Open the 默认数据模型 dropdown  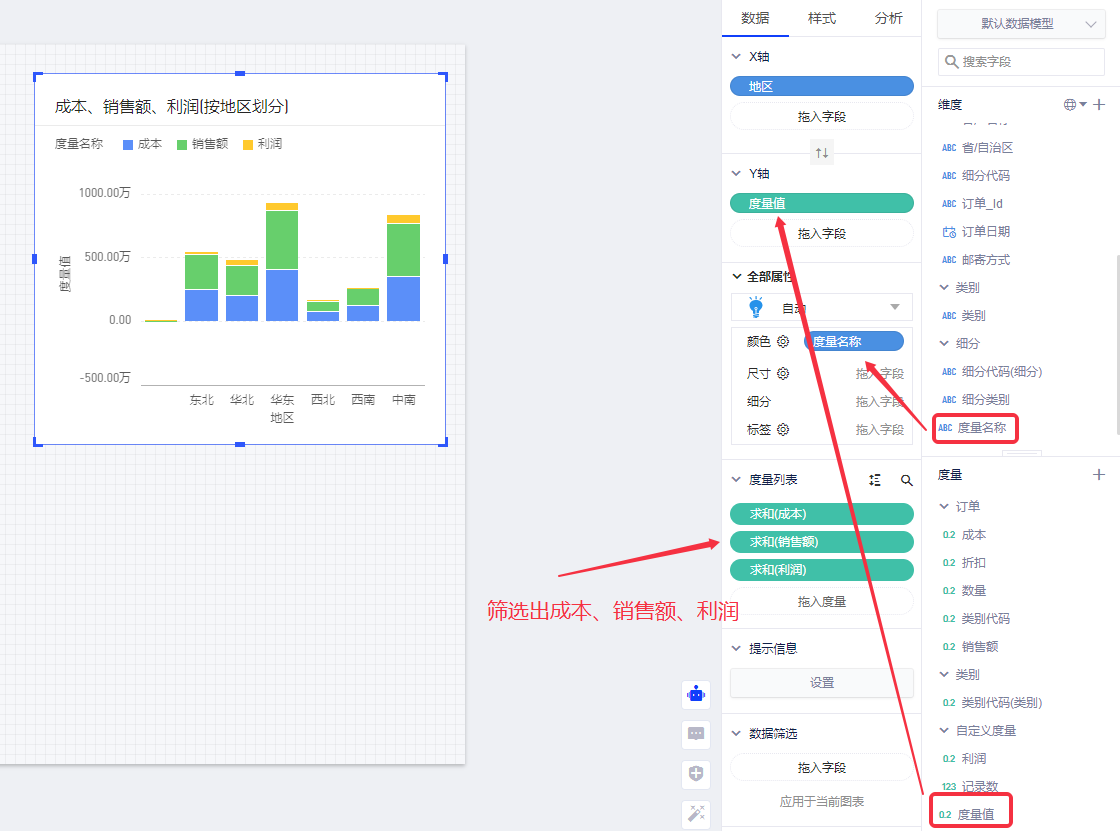(1021, 24)
